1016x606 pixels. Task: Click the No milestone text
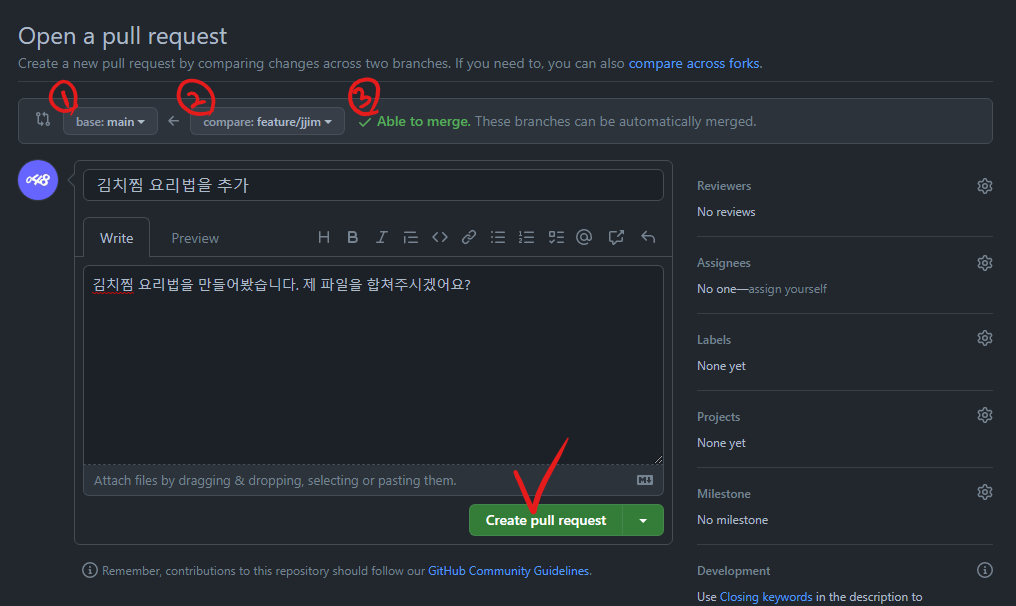(733, 520)
